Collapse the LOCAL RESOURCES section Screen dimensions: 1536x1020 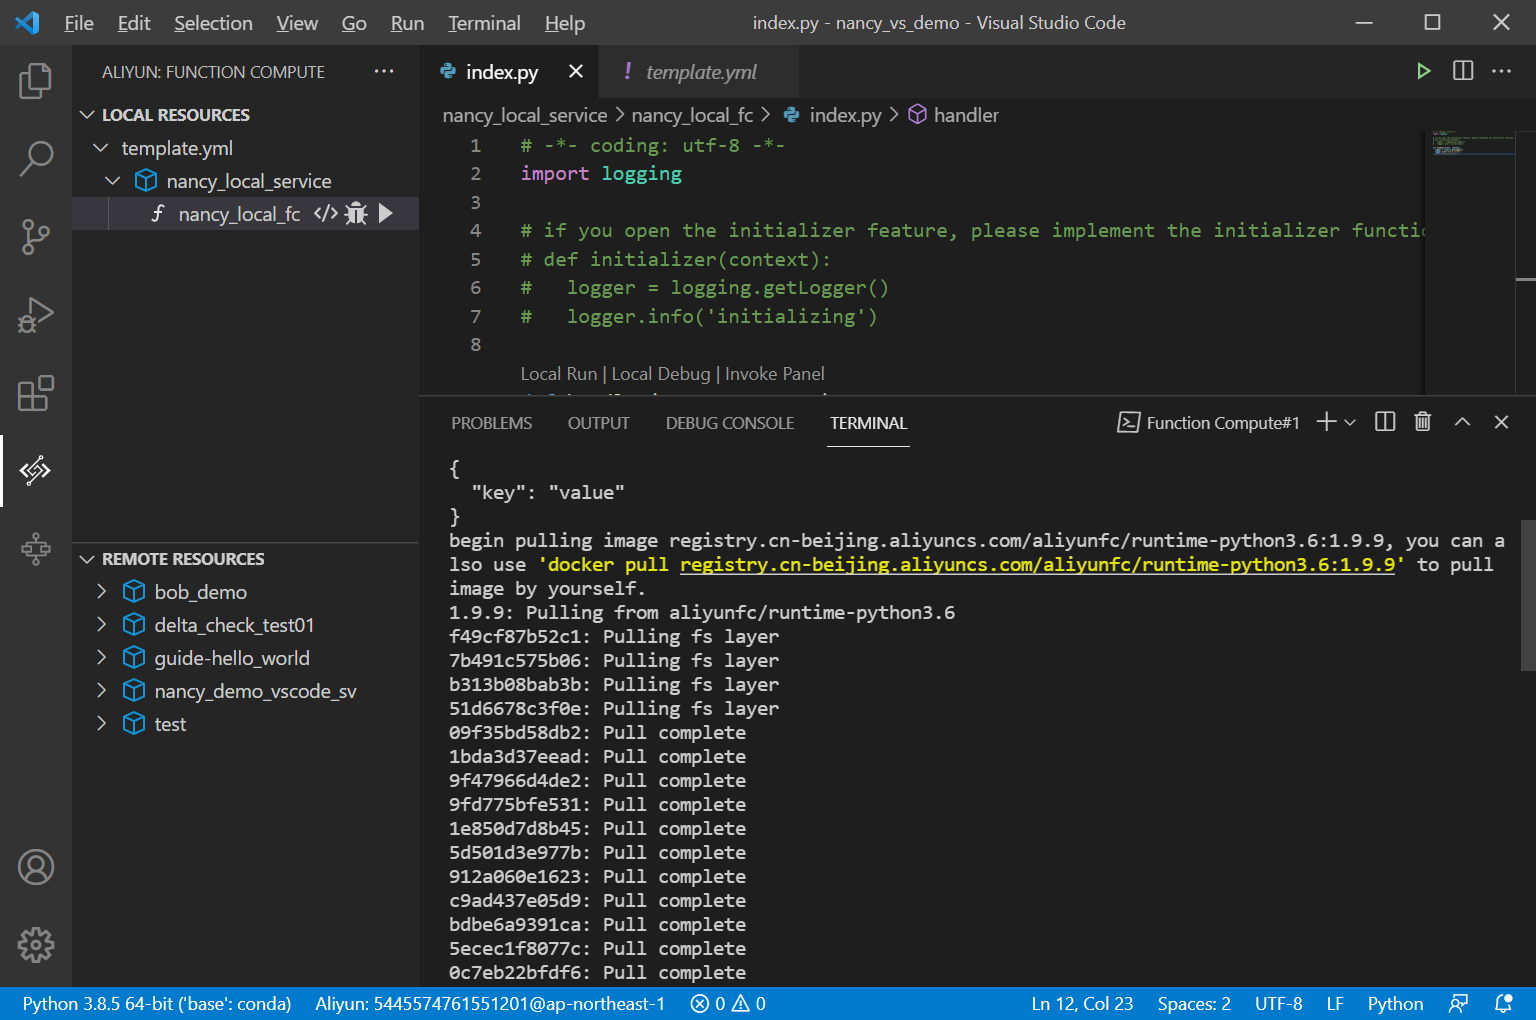tap(87, 115)
